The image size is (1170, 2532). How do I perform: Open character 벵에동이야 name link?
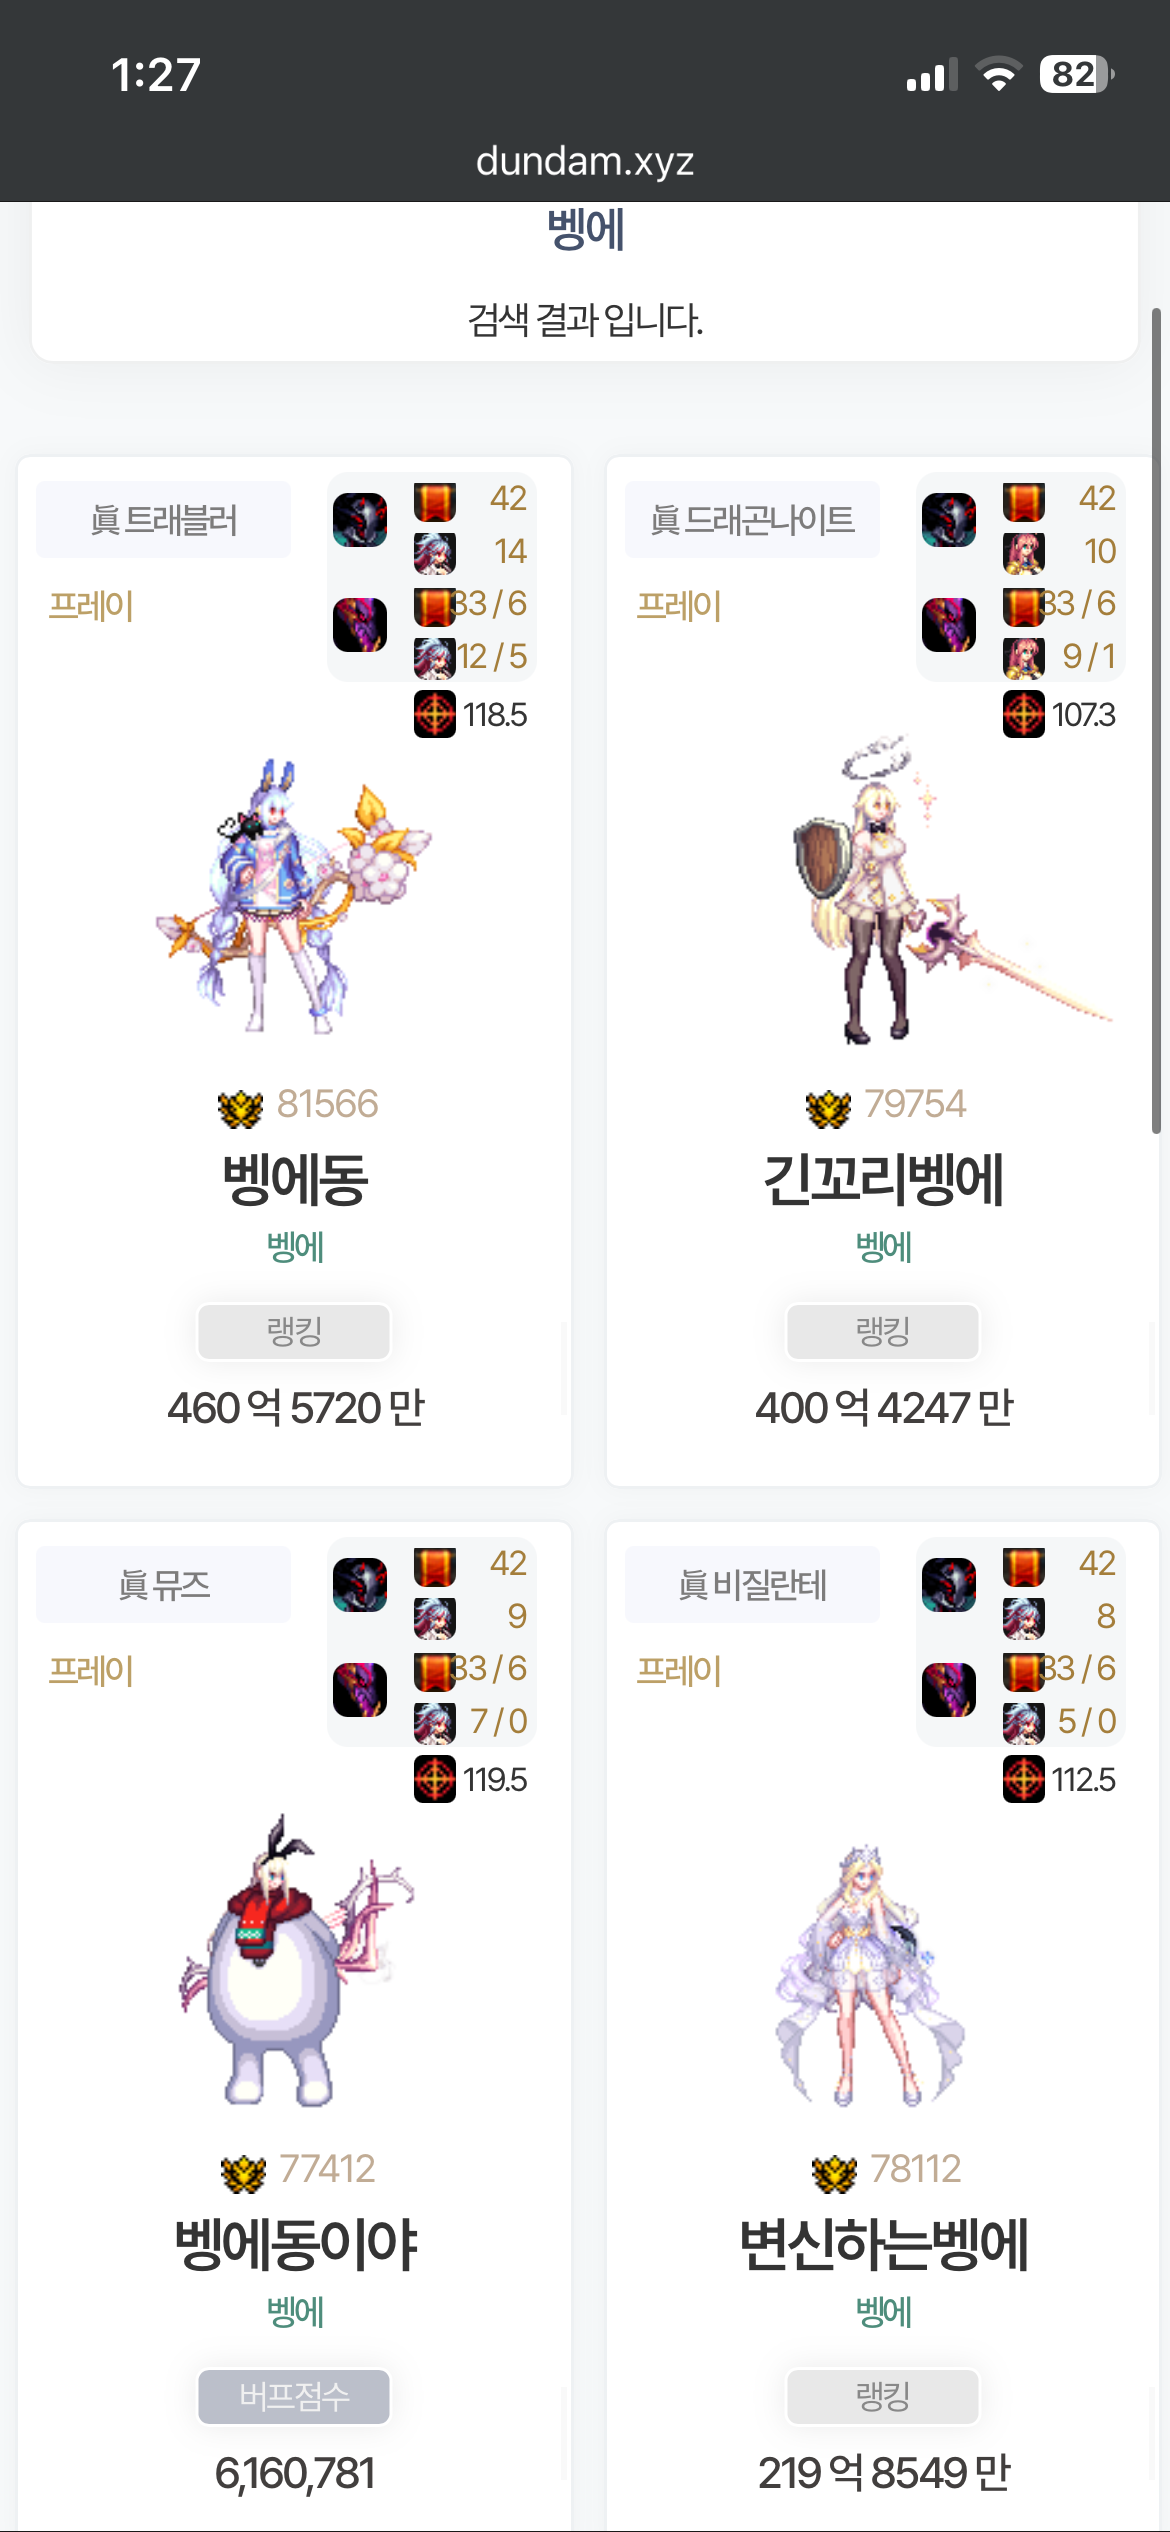(295, 2245)
